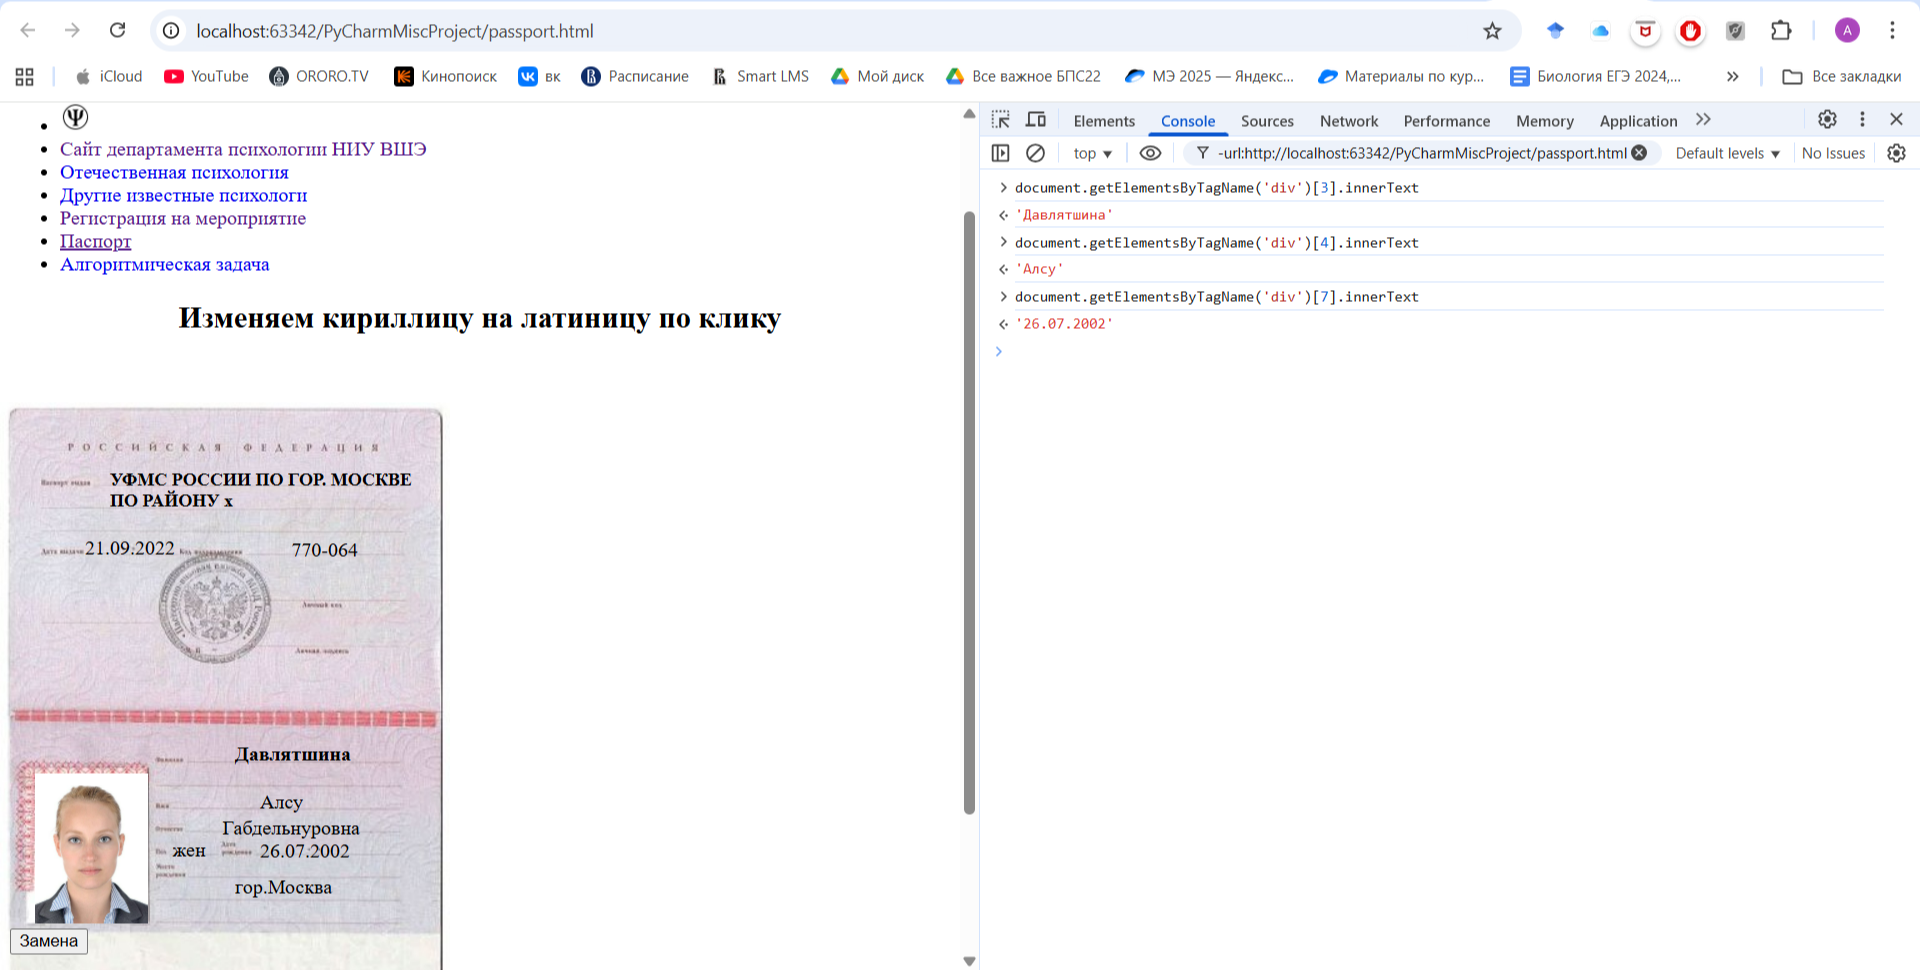Image resolution: width=1920 pixels, height=970 pixels.
Task: Switch to the Network tab
Action: click(1348, 121)
